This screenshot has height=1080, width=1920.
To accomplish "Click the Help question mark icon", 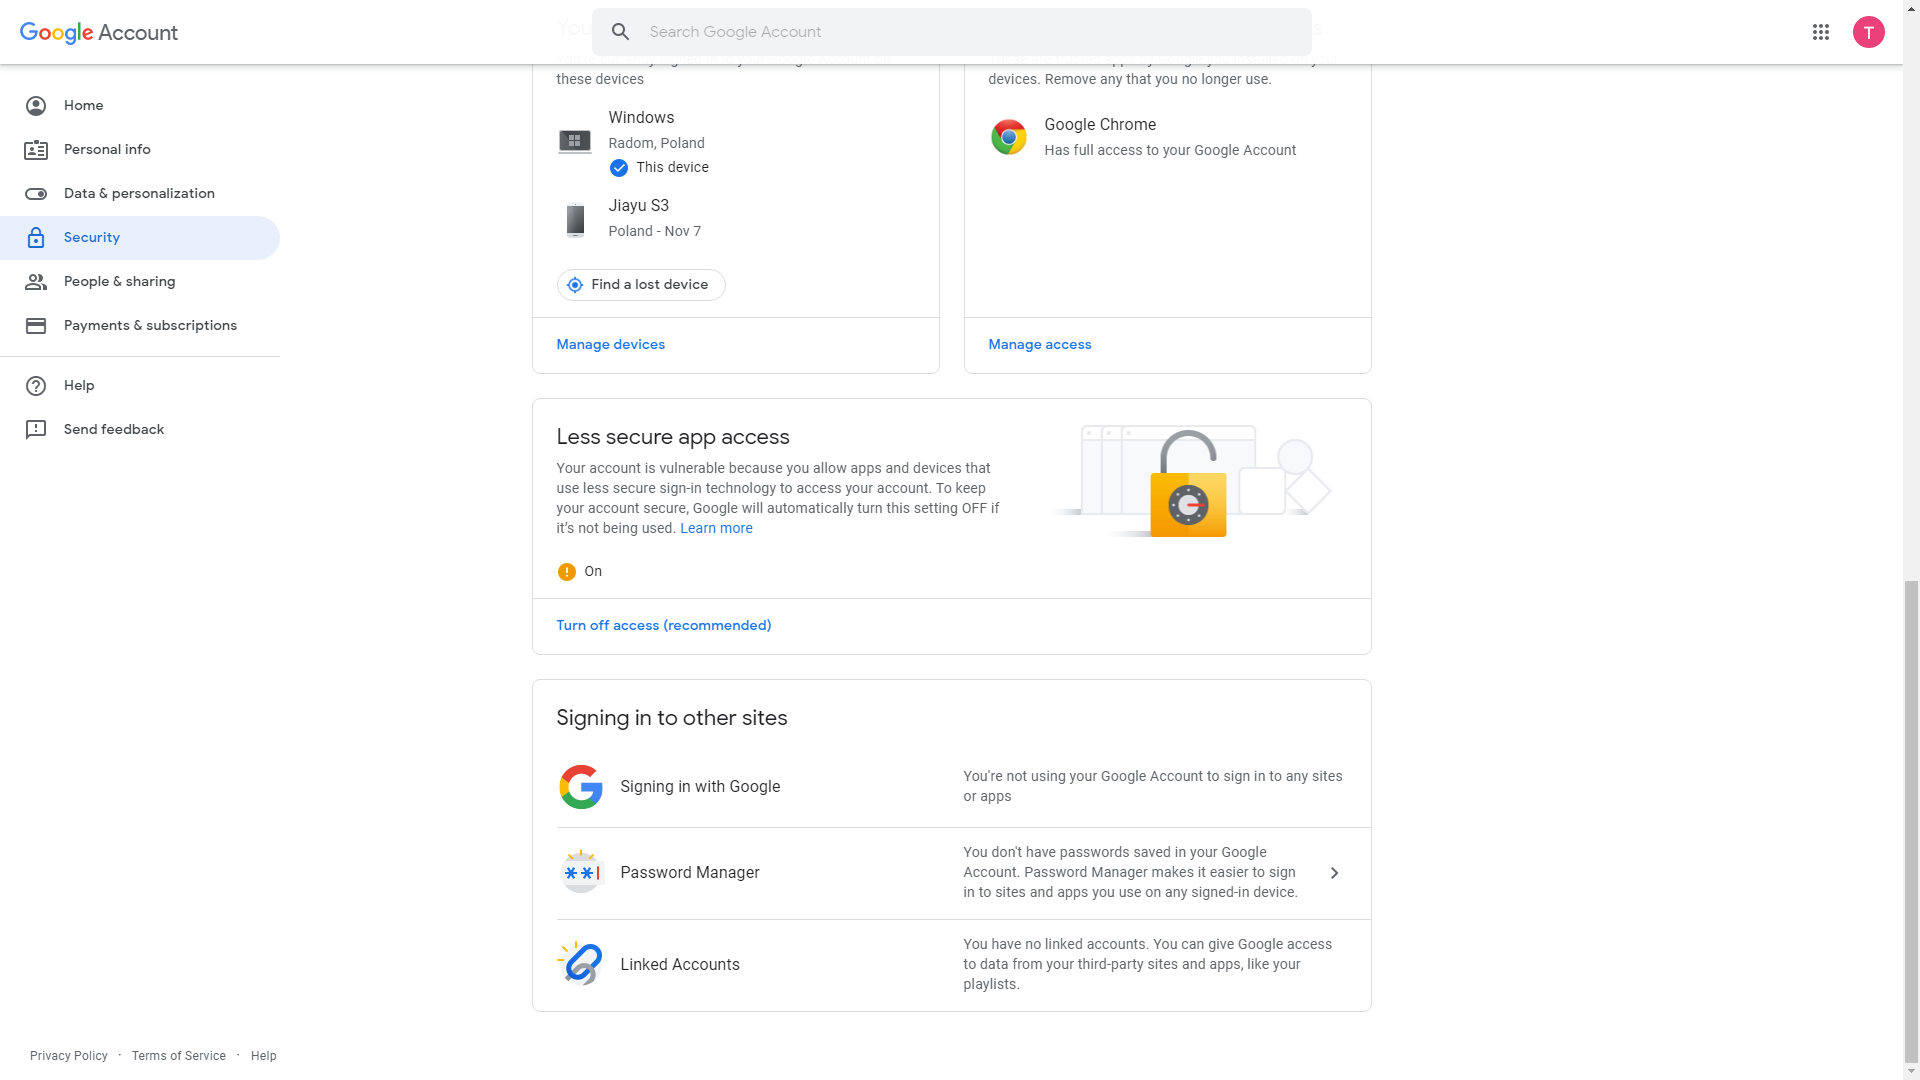I will coord(36,386).
